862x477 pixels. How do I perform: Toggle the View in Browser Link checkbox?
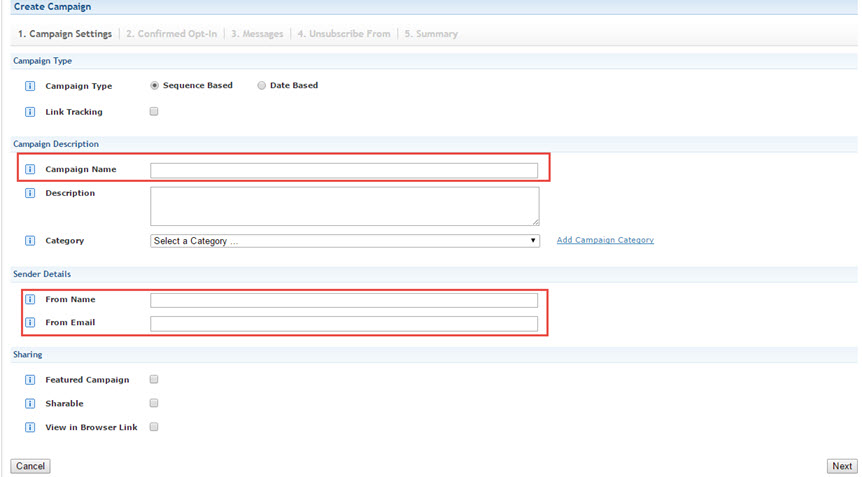(154, 427)
